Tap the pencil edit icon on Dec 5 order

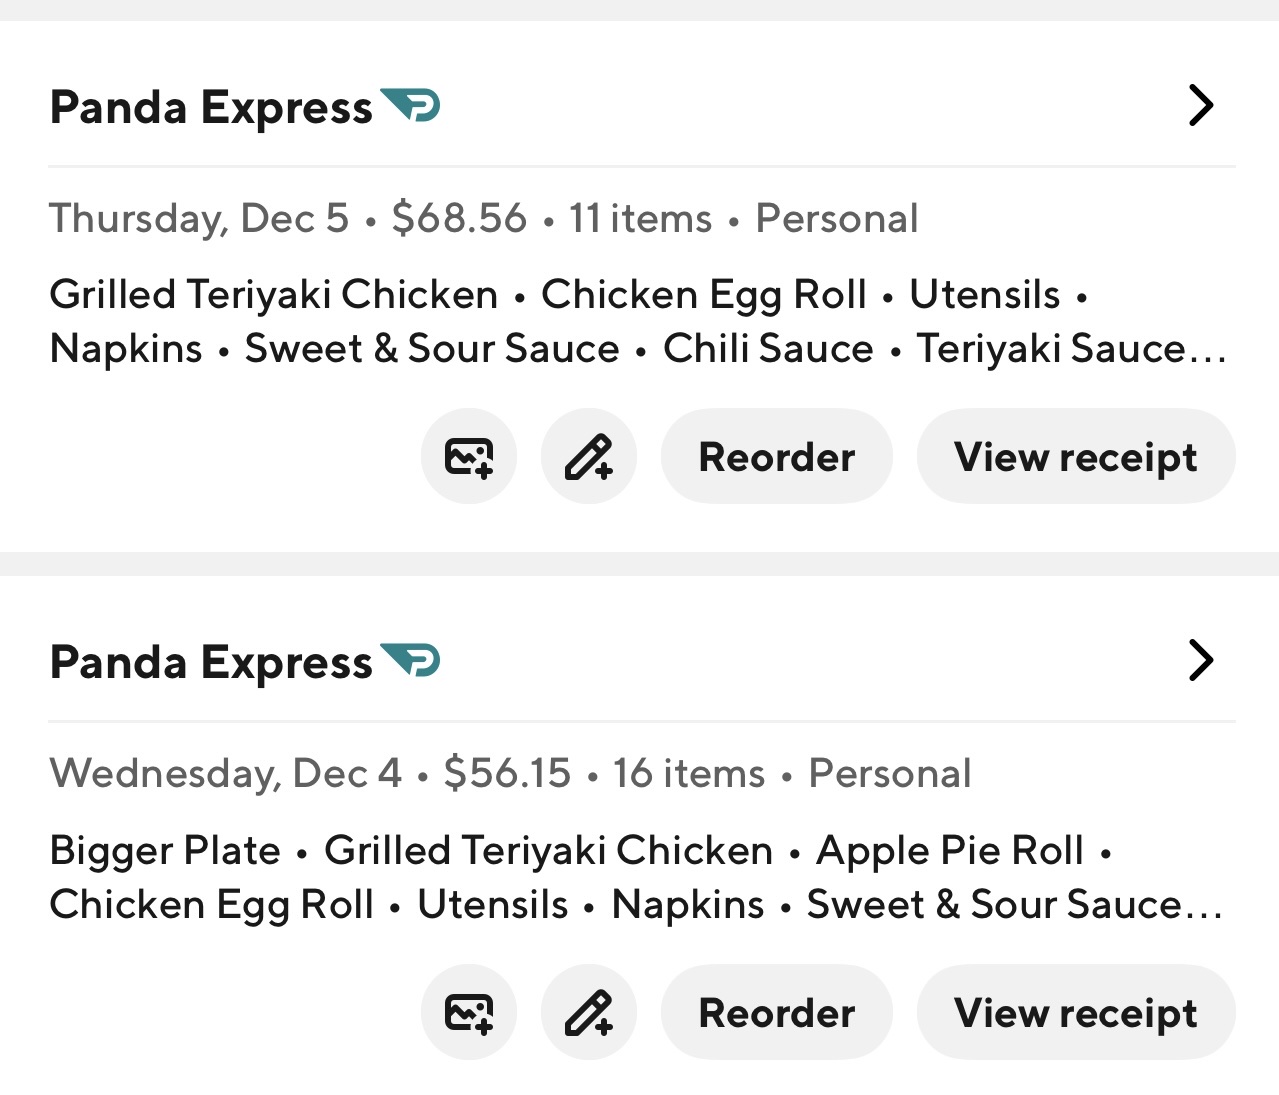tap(589, 457)
